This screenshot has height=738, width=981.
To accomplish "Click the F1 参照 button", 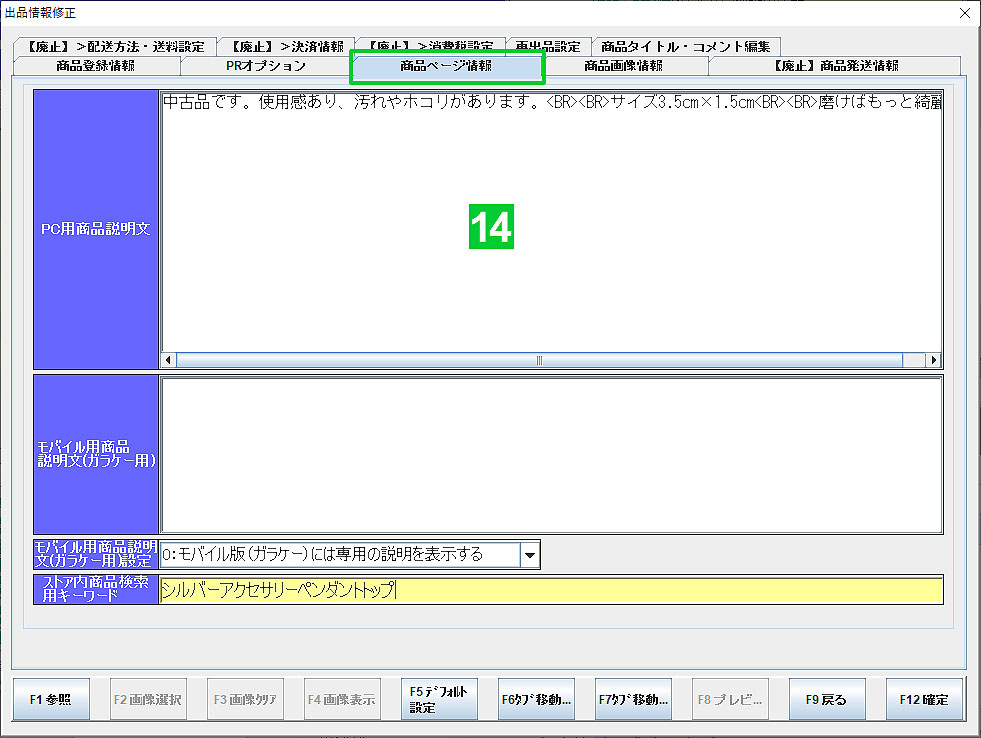I will (x=50, y=699).
